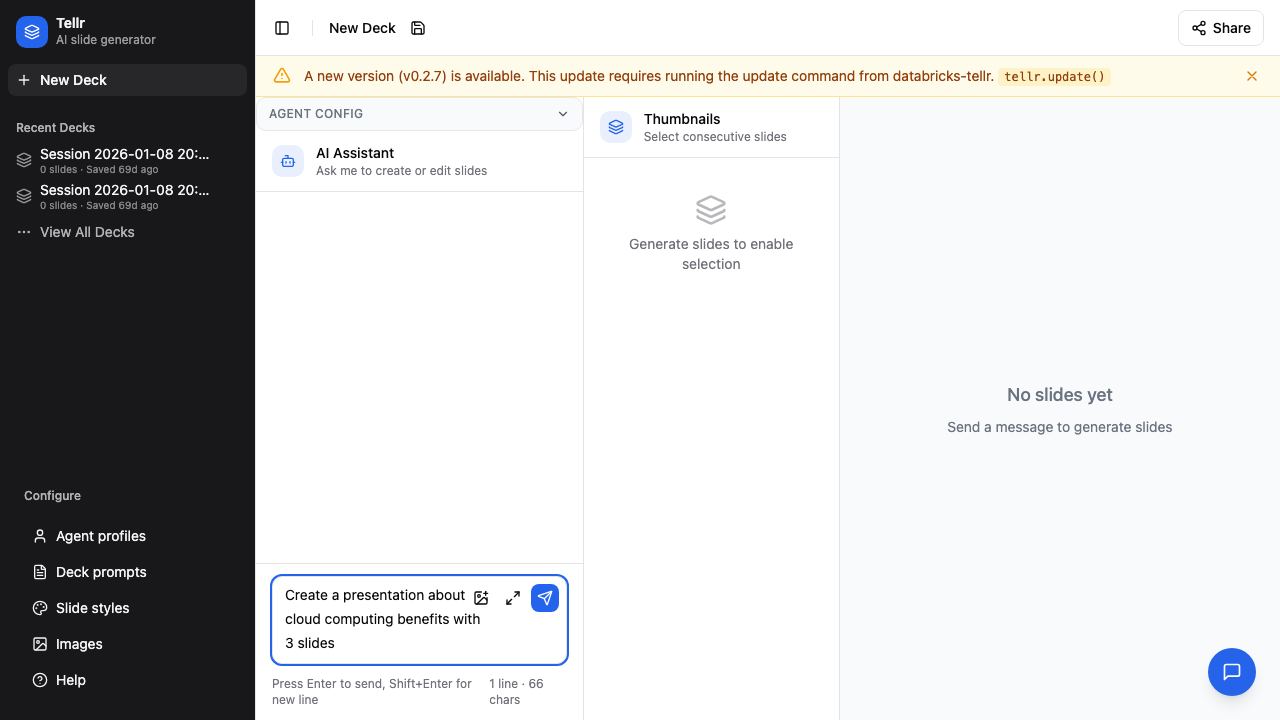Open Deck prompts page
This screenshot has width=1280, height=720.
coord(100,572)
